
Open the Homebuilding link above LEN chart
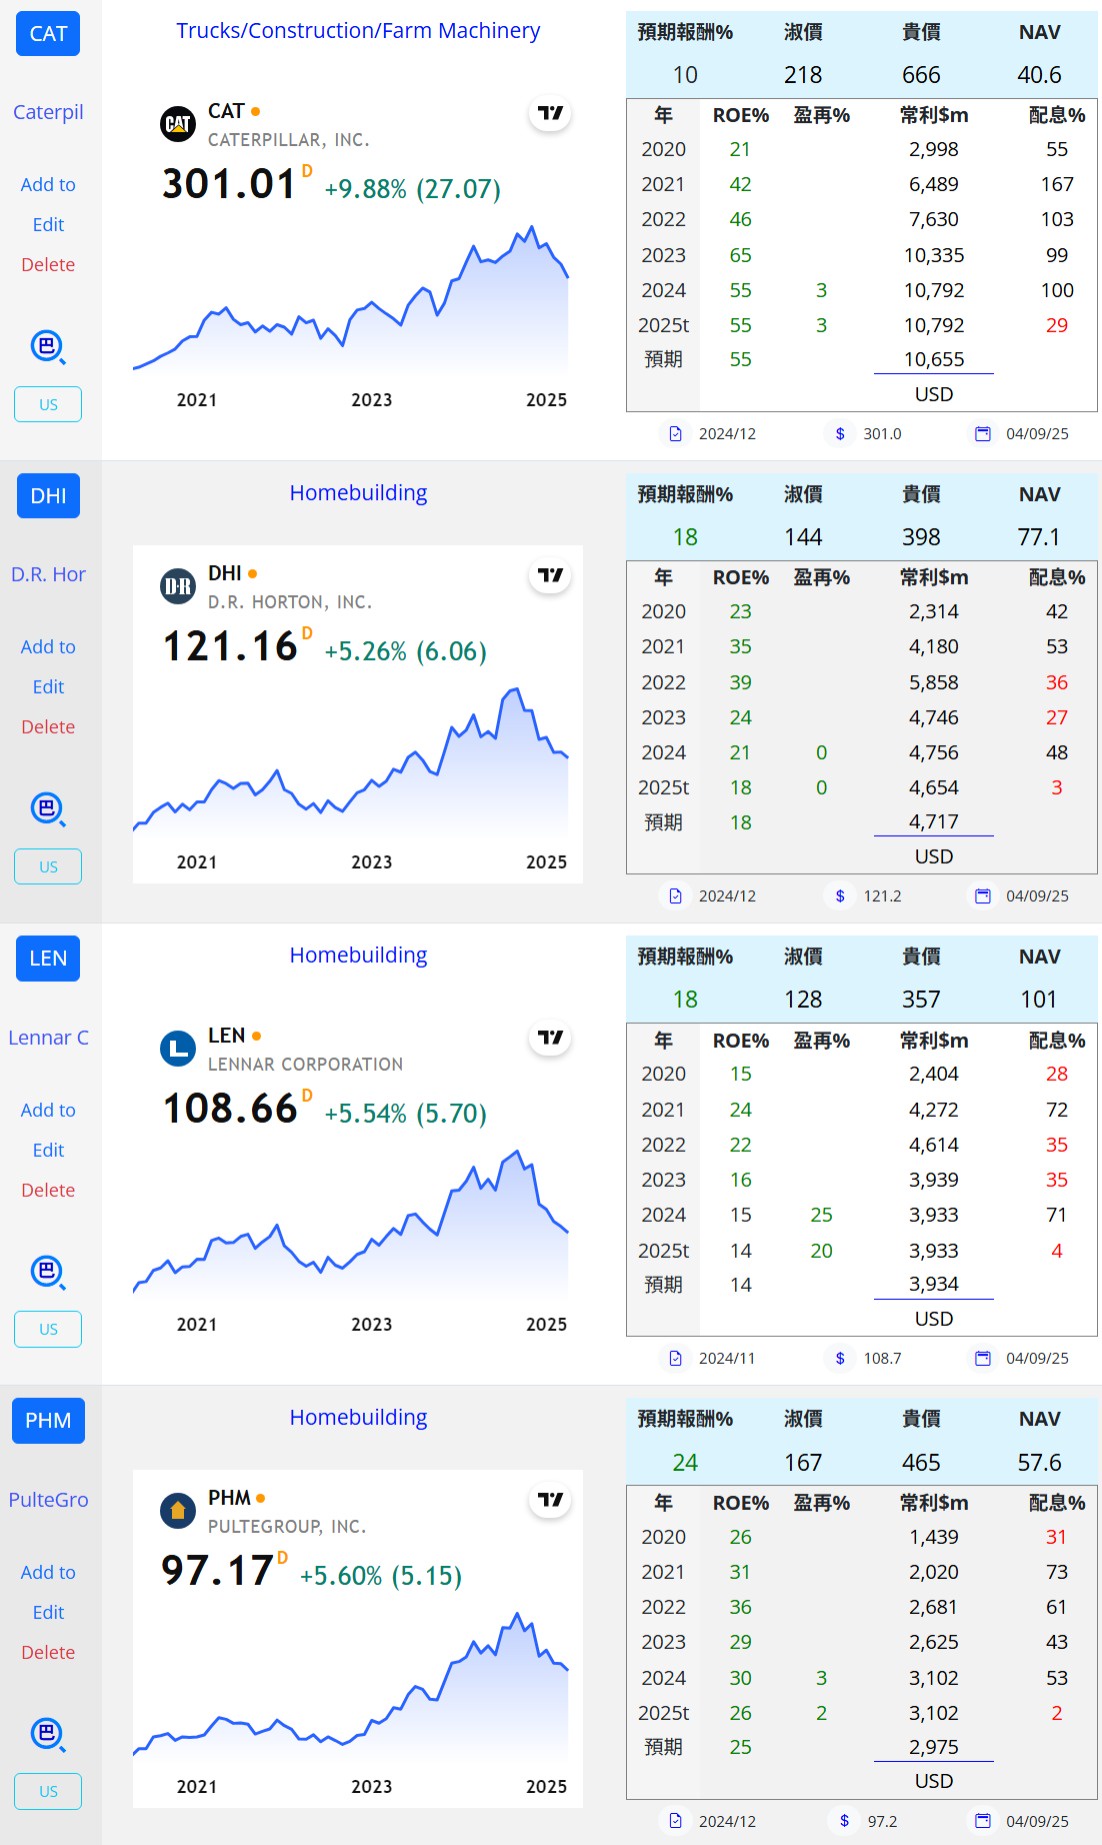[358, 955]
